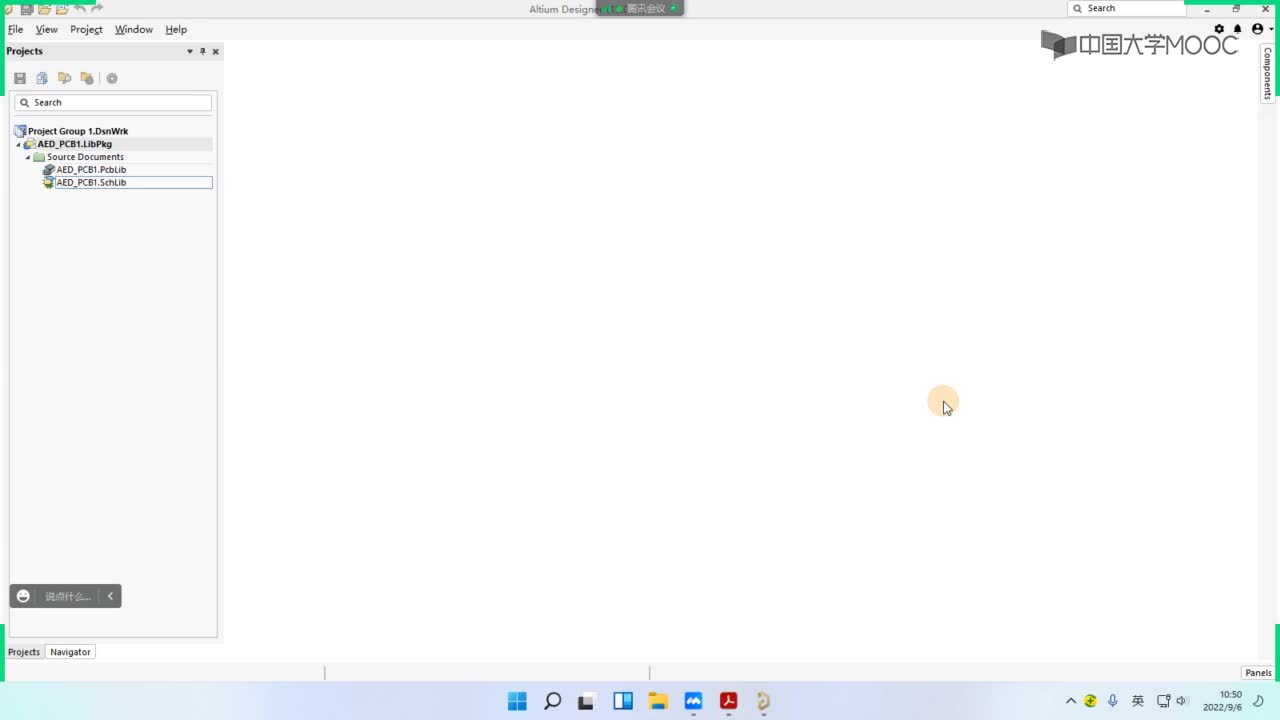
Task: Pin the Projects panel
Action: coord(202,51)
